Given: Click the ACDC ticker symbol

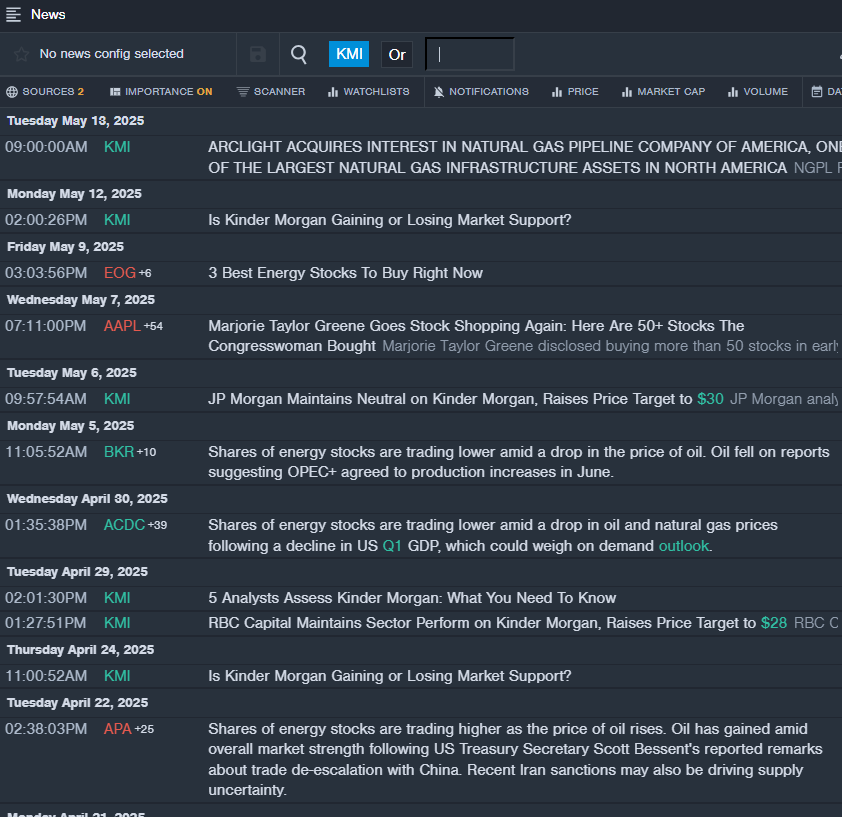Looking at the screenshot, I should pyautogui.click(x=125, y=525).
